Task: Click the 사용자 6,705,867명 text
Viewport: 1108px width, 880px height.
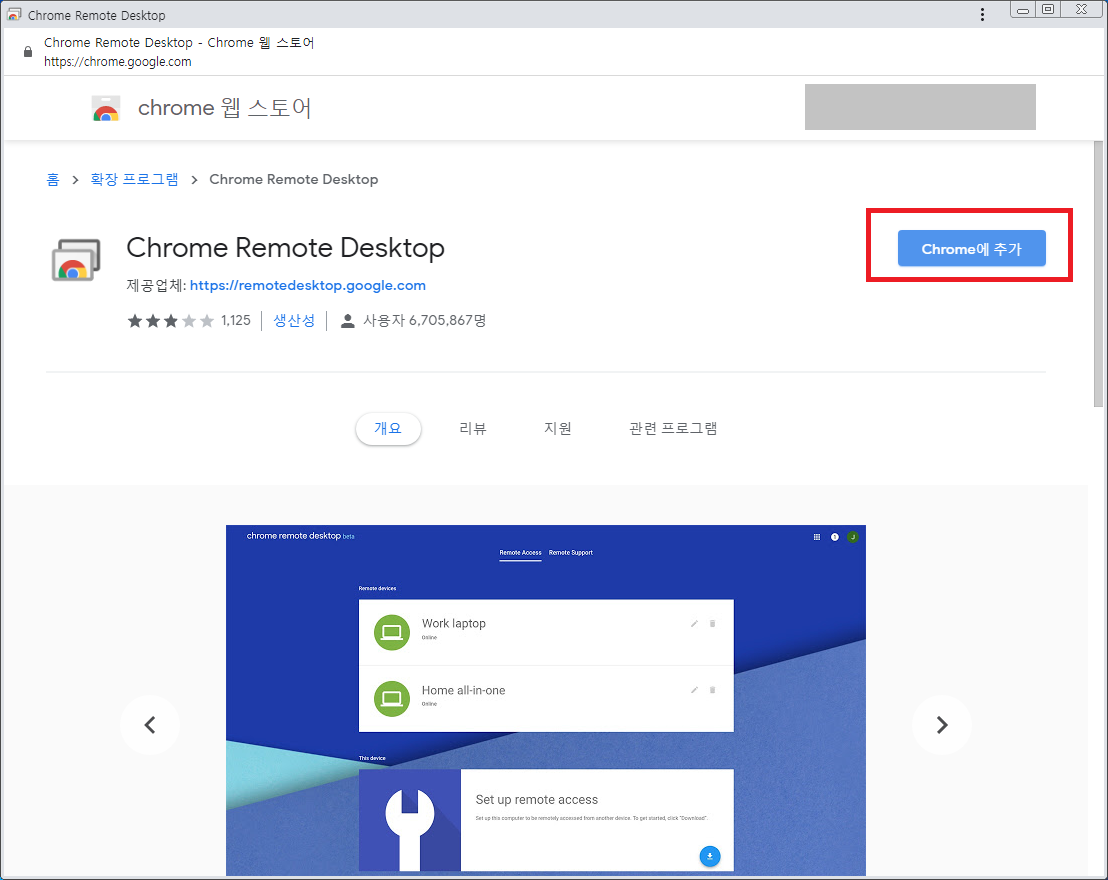Action: (425, 321)
